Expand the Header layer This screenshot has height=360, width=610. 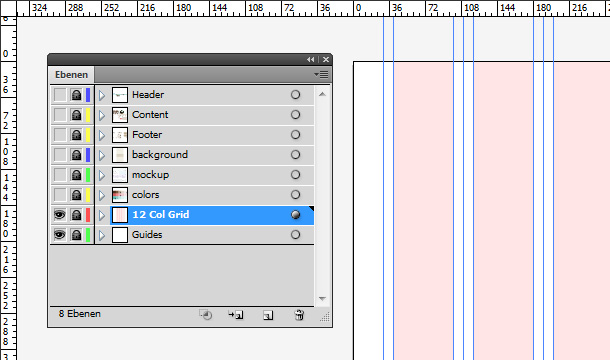pyautogui.click(x=102, y=95)
